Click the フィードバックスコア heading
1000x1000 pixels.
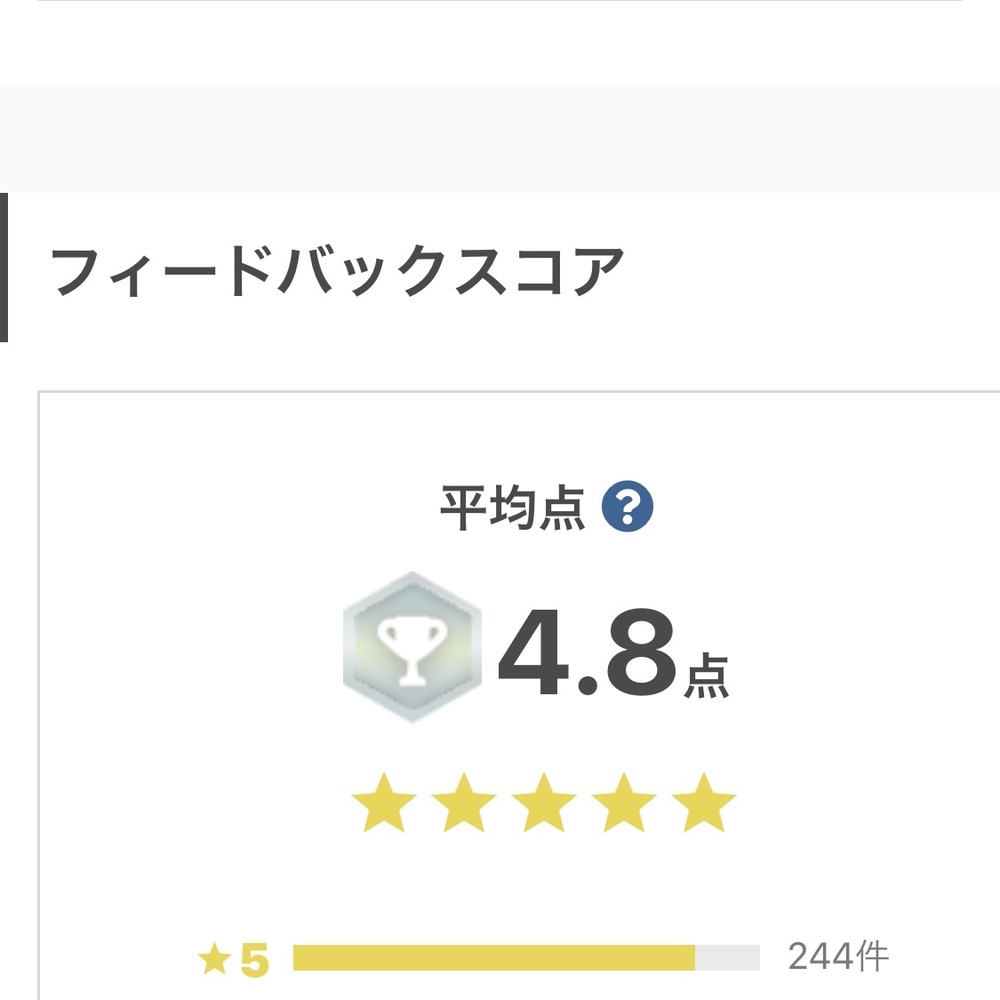[x=338, y=270]
